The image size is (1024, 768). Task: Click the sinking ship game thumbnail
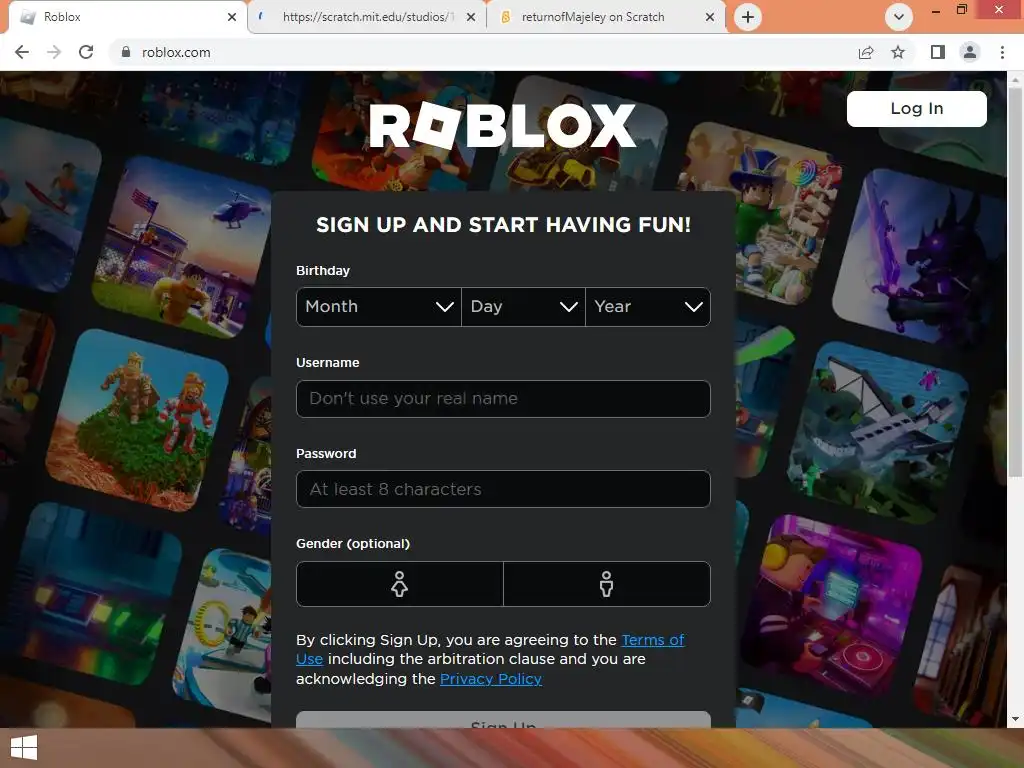(880, 431)
